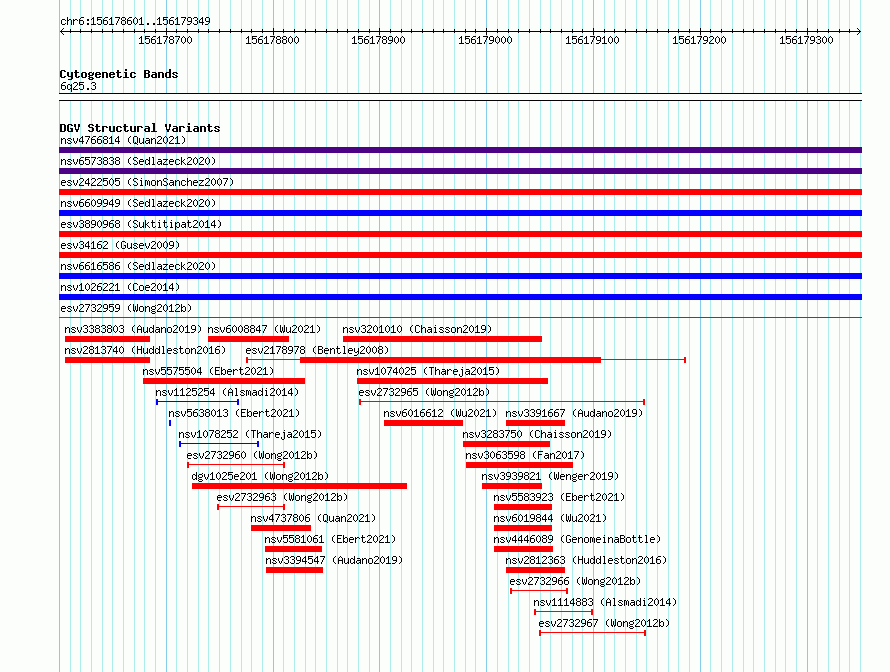Click ruler position 156179000
This screenshot has width=890, height=672.
(x=485, y=40)
